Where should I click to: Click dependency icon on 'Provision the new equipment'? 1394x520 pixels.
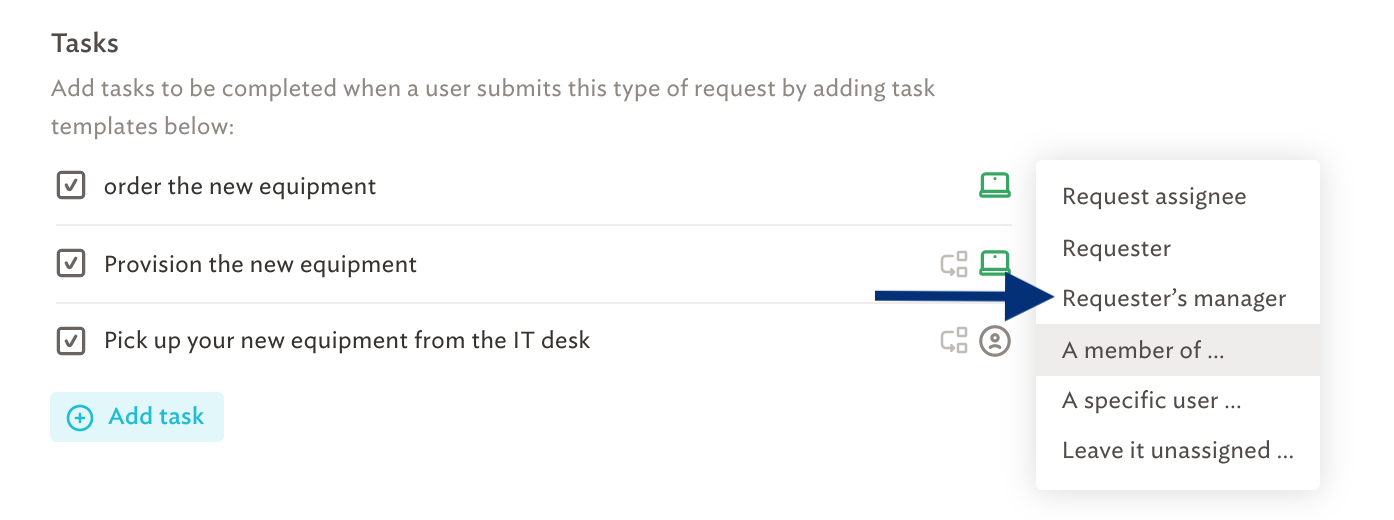tap(954, 265)
